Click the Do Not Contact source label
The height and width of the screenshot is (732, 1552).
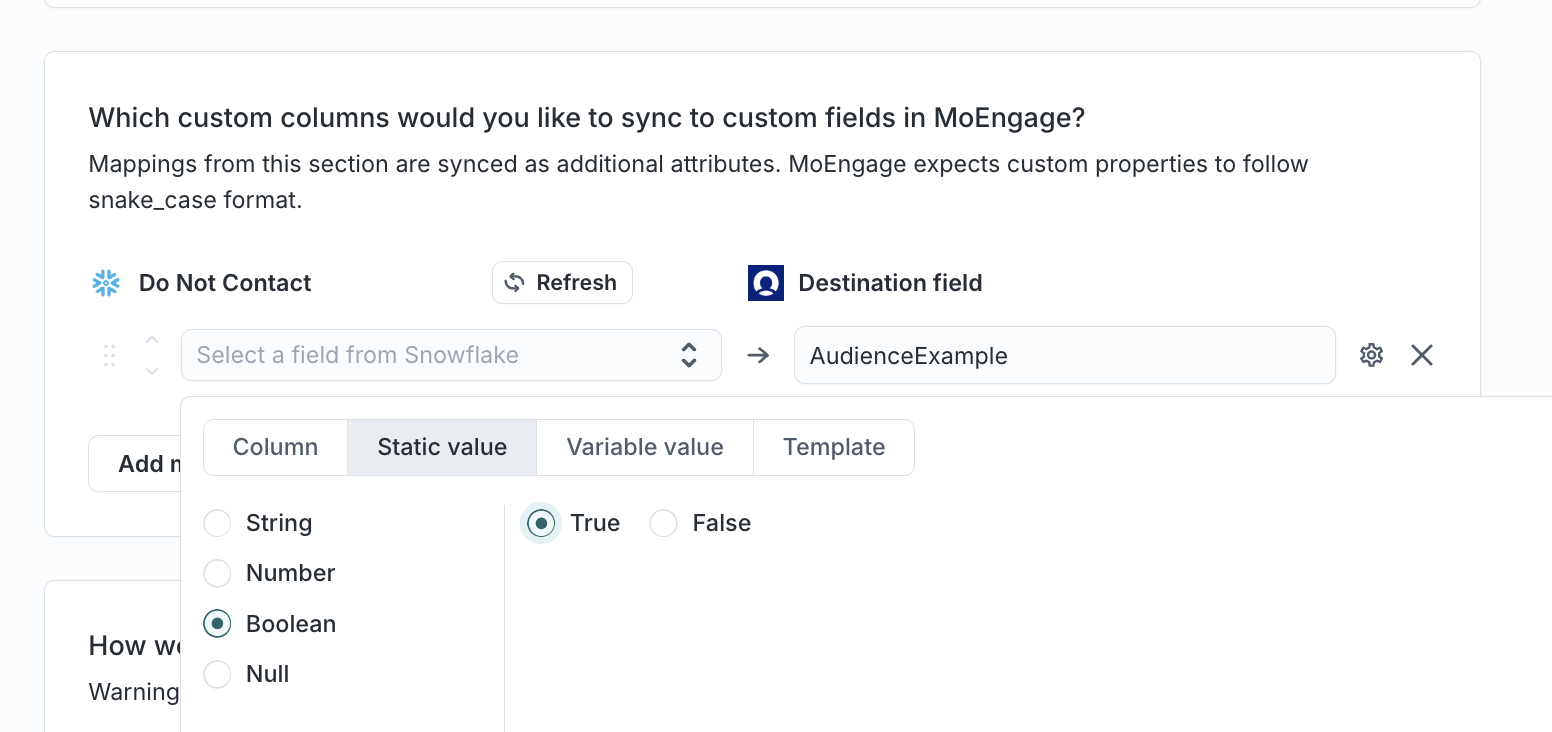(x=225, y=283)
